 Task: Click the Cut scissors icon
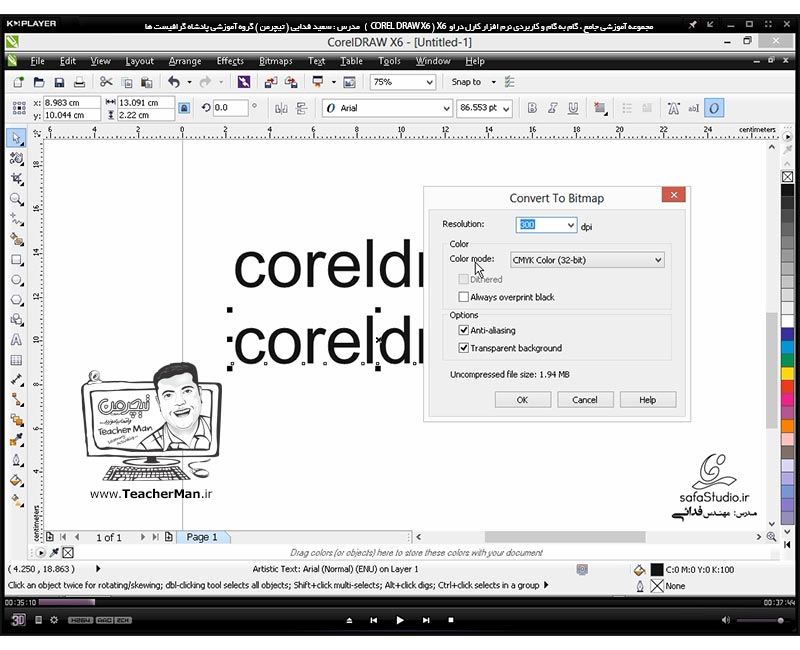[106, 82]
